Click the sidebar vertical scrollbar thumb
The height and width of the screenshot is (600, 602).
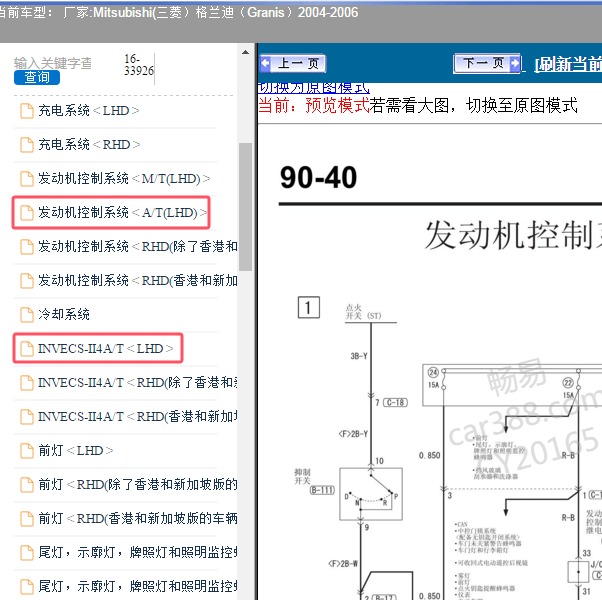pos(245,207)
